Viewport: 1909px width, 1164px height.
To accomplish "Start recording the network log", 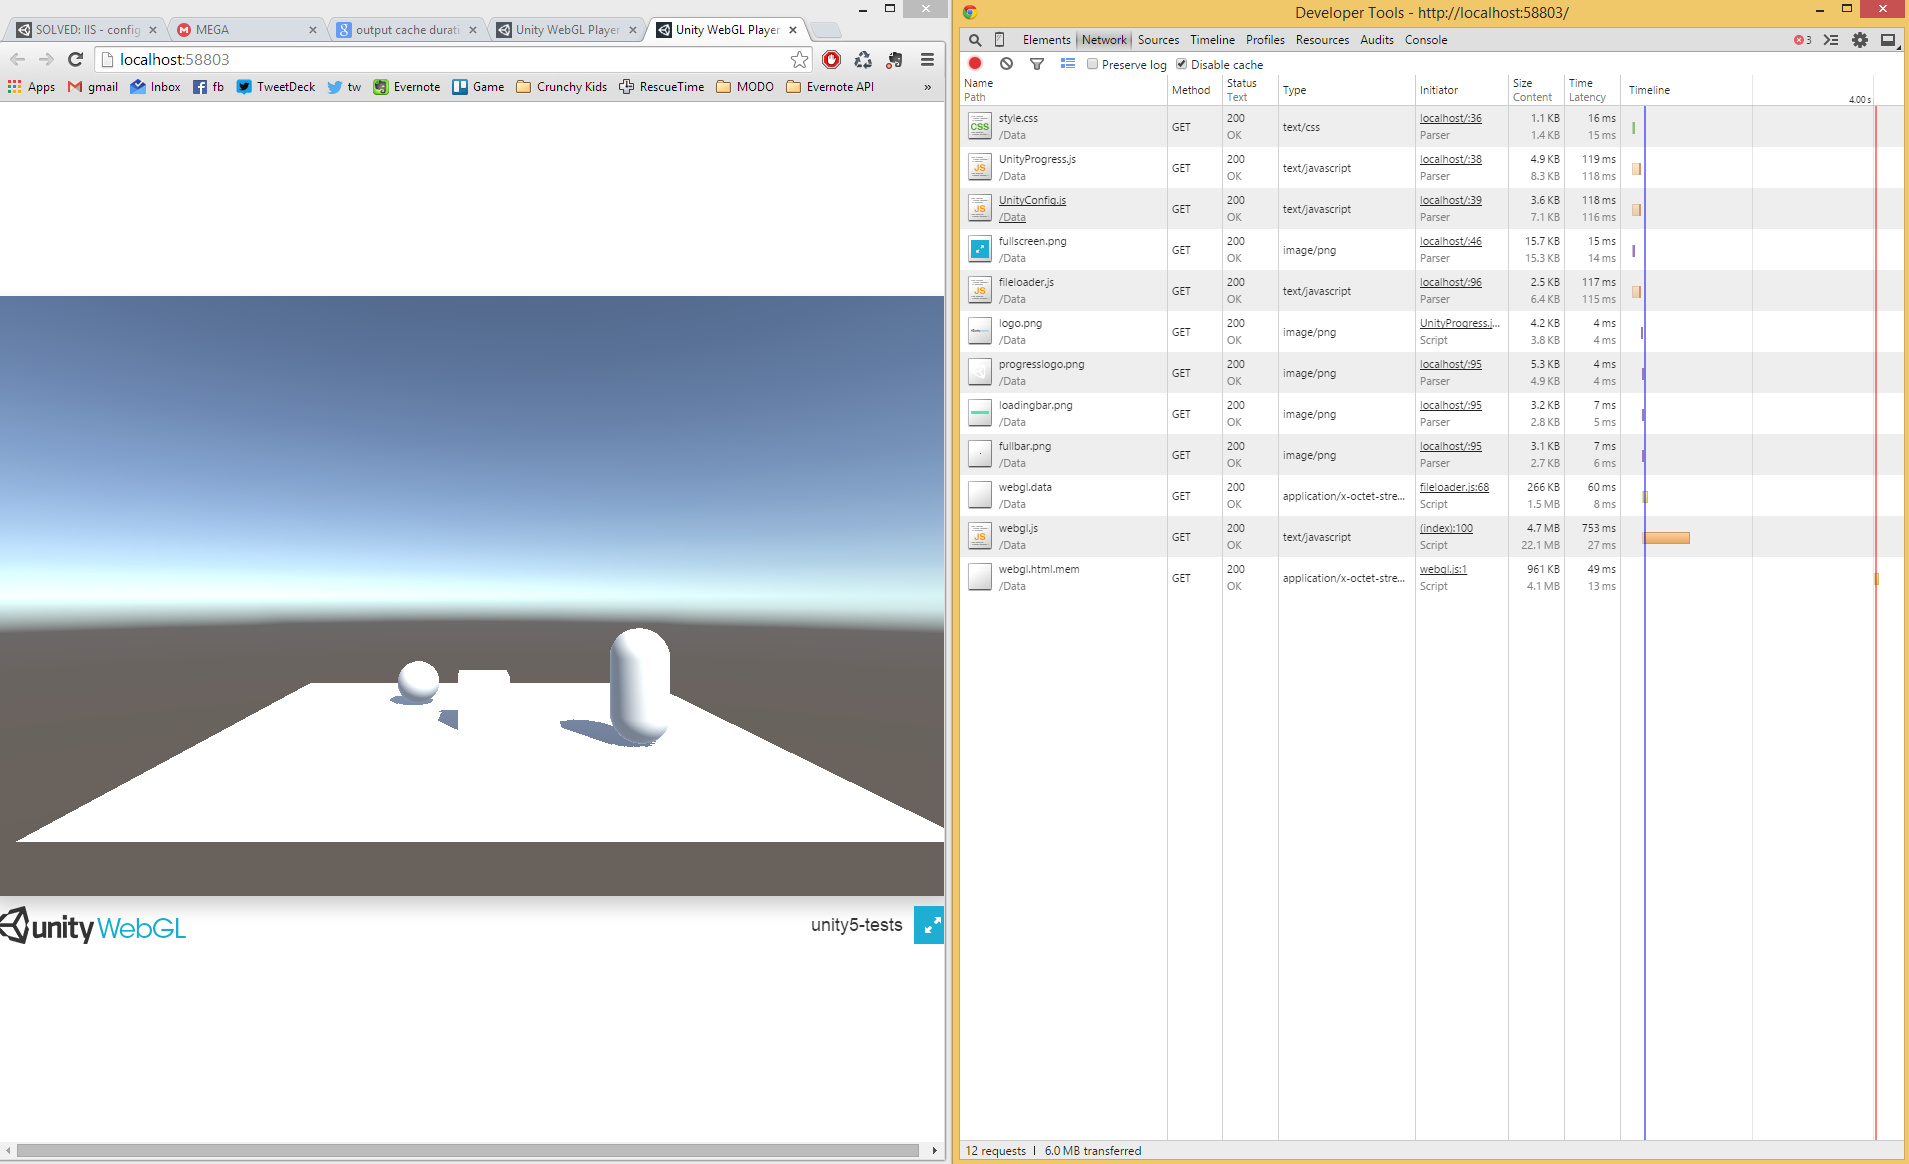I will pyautogui.click(x=975, y=64).
